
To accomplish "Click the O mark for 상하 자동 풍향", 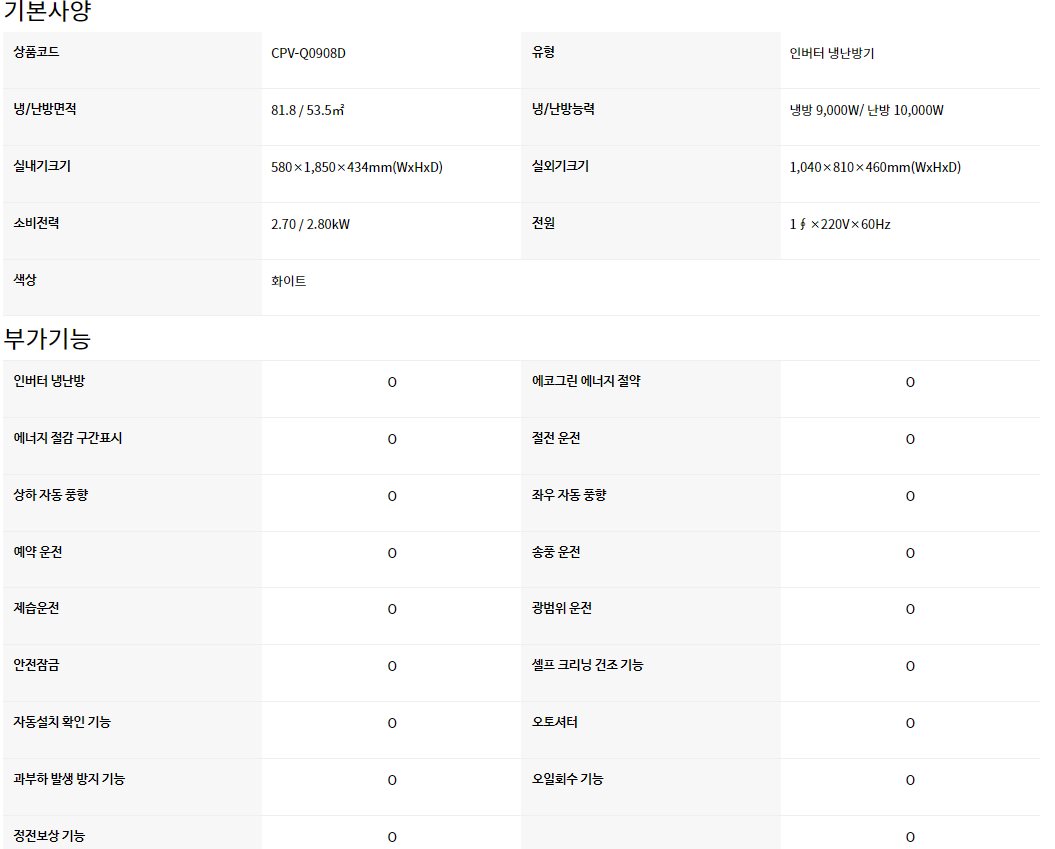I will 392,496.
